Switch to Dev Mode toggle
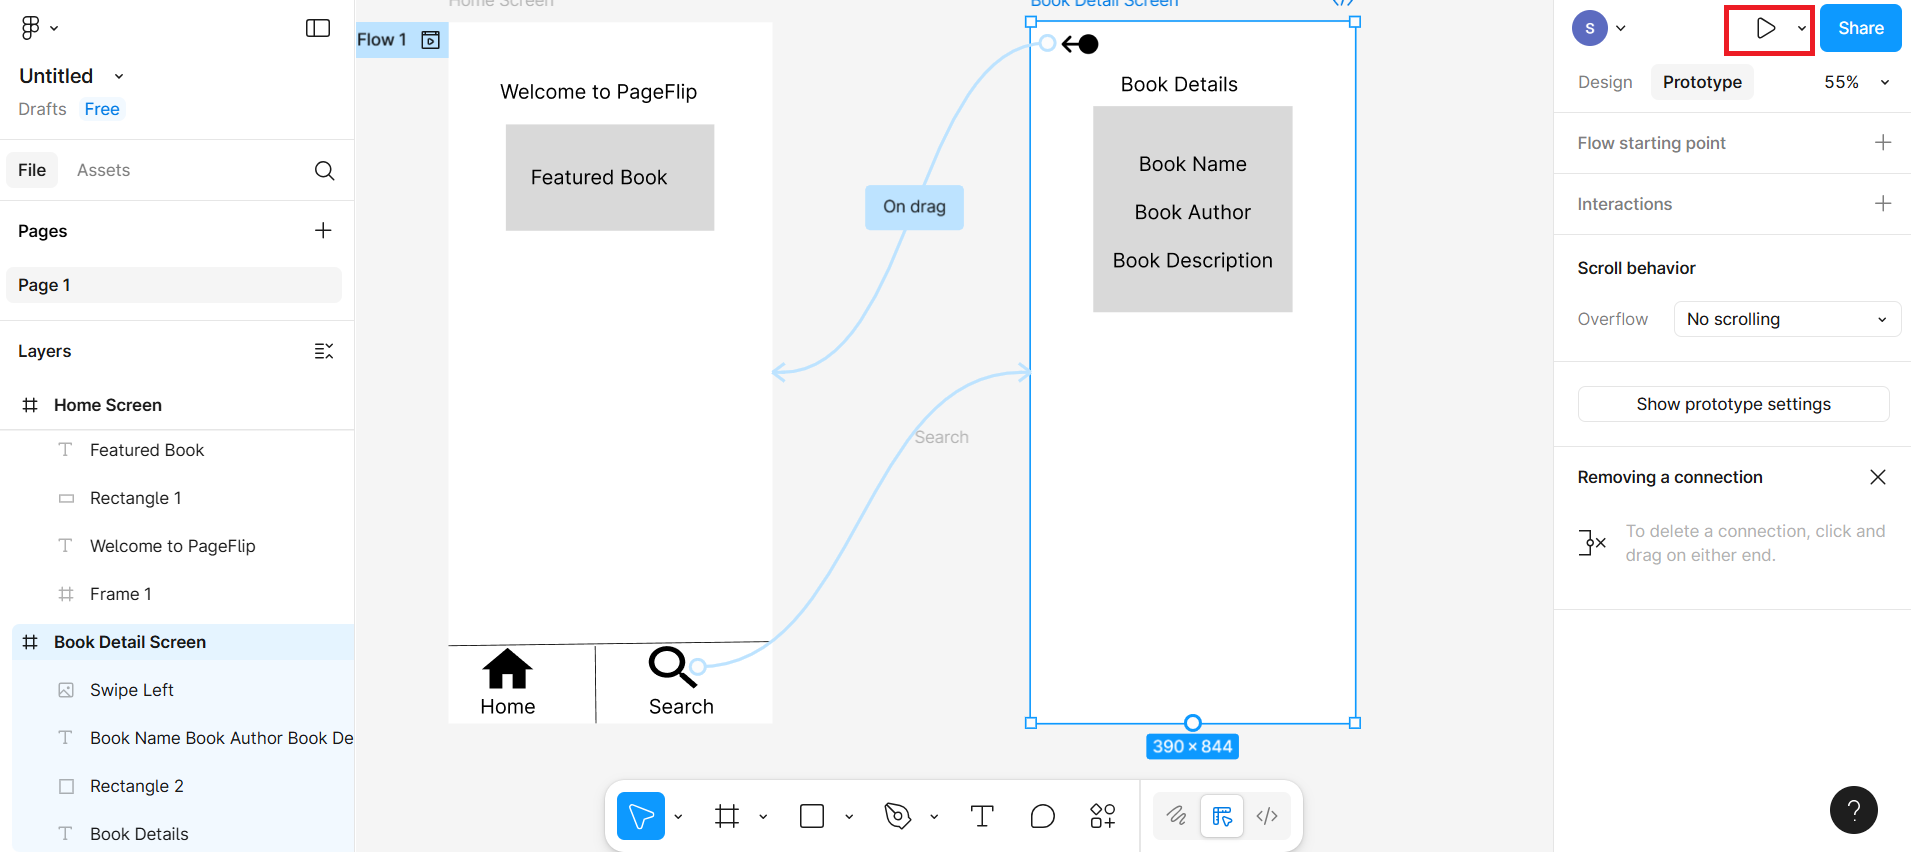Viewport: 1911px width, 852px height. click(x=1267, y=817)
